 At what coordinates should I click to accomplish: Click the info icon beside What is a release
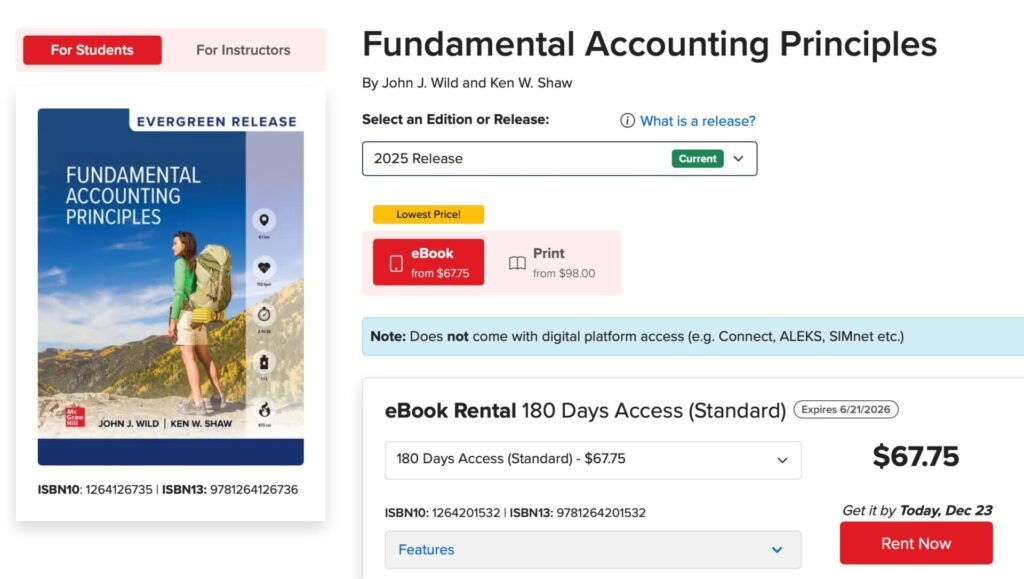point(627,121)
